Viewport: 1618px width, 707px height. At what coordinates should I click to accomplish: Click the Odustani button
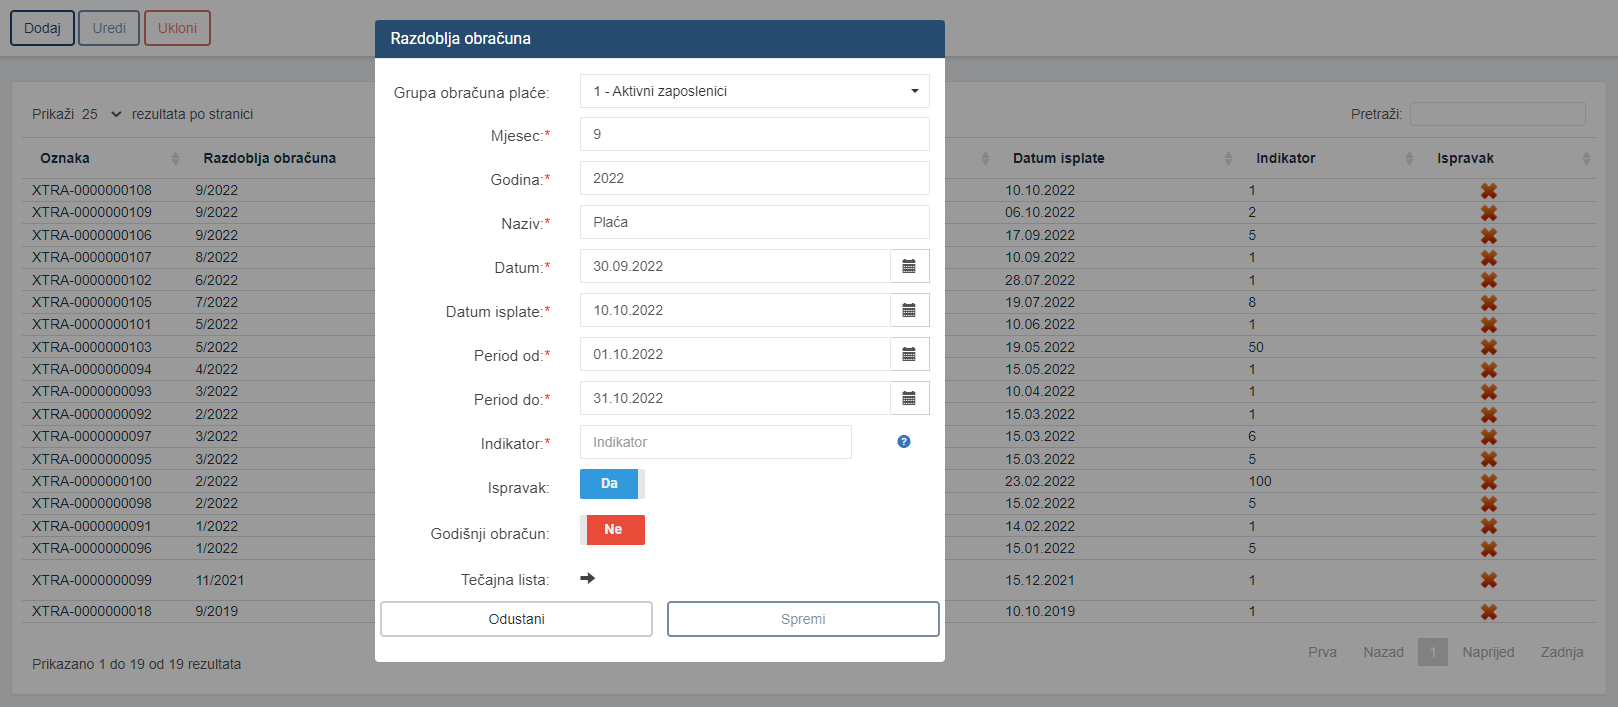pos(516,619)
